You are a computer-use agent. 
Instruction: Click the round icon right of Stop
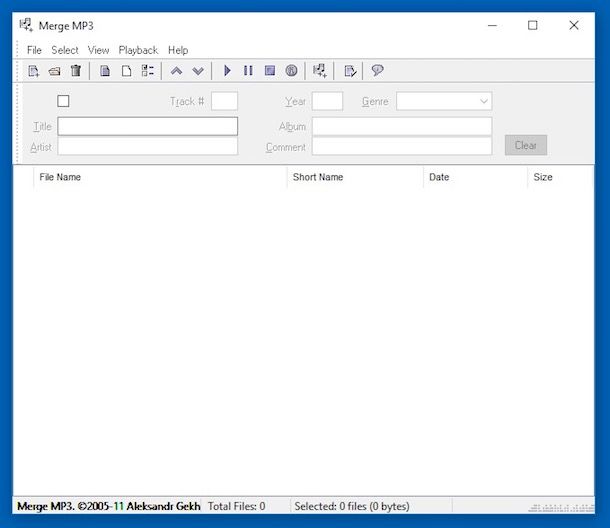(291, 70)
